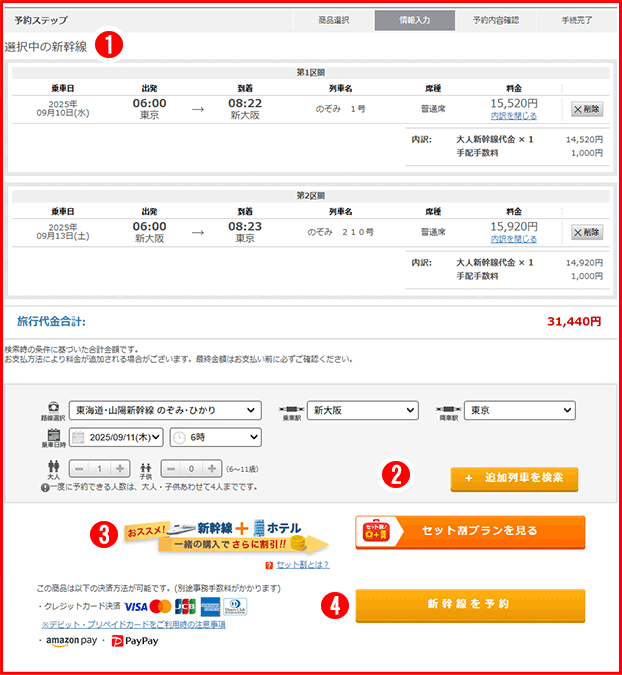622x675 pixels.
Task: Click the boarding date 09月13日(土)
Action: 63,236
